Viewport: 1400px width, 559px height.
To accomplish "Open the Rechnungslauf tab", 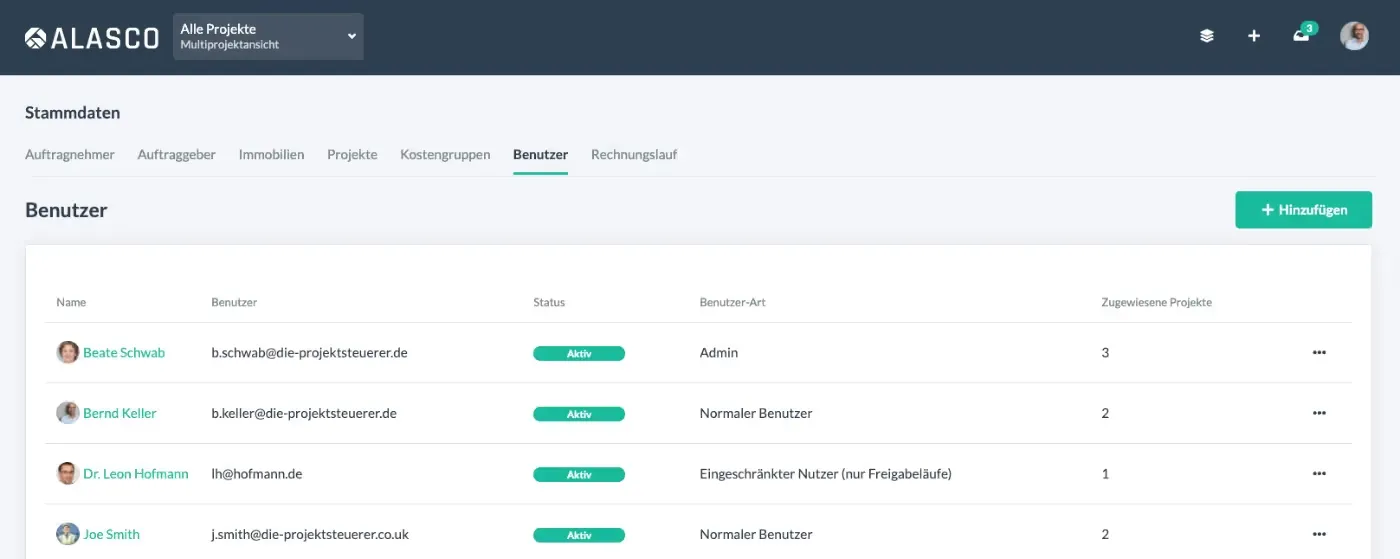I will (634, 155).
